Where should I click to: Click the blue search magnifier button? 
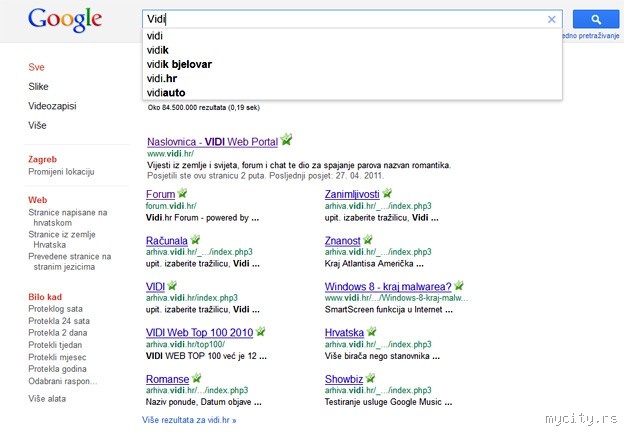(x=594, y=19)
